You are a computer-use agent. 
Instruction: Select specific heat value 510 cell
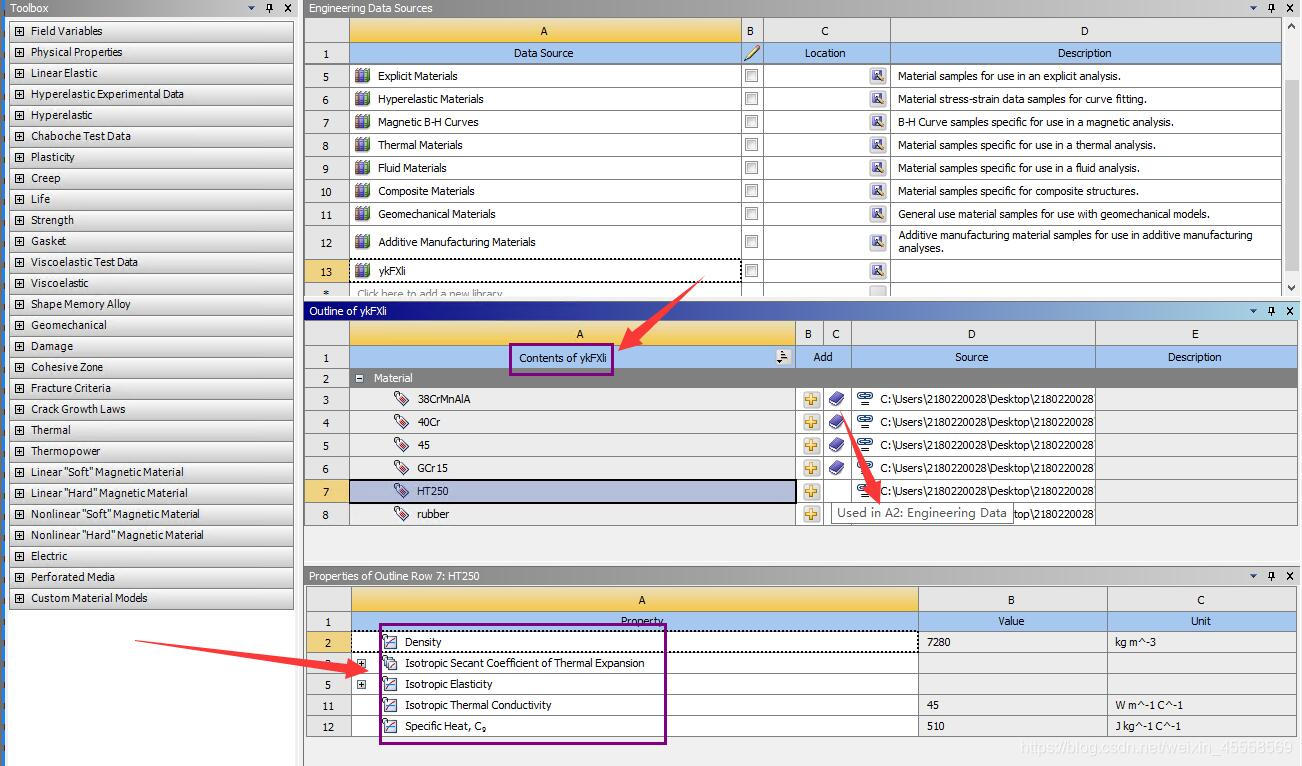pyautogui.click(x=1012, y=726)
